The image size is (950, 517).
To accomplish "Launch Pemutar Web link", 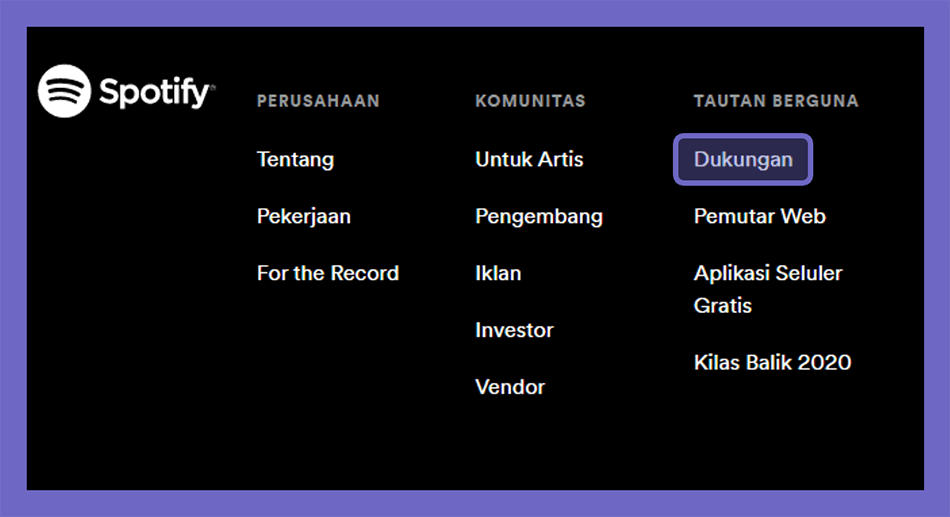I will point(760,216).
